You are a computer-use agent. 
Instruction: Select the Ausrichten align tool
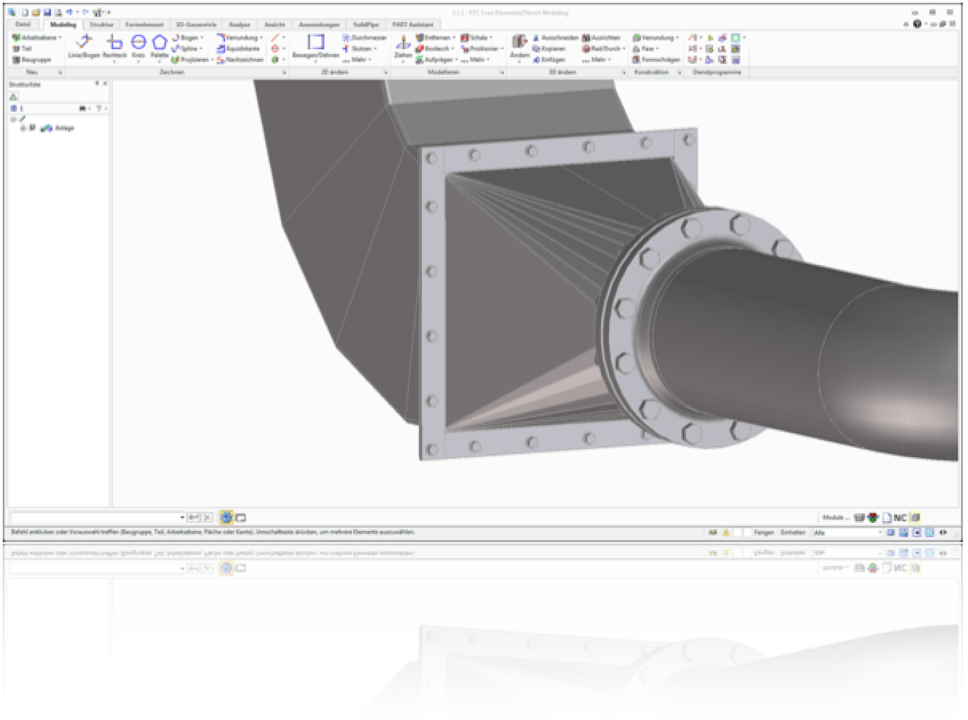[601, 38]
